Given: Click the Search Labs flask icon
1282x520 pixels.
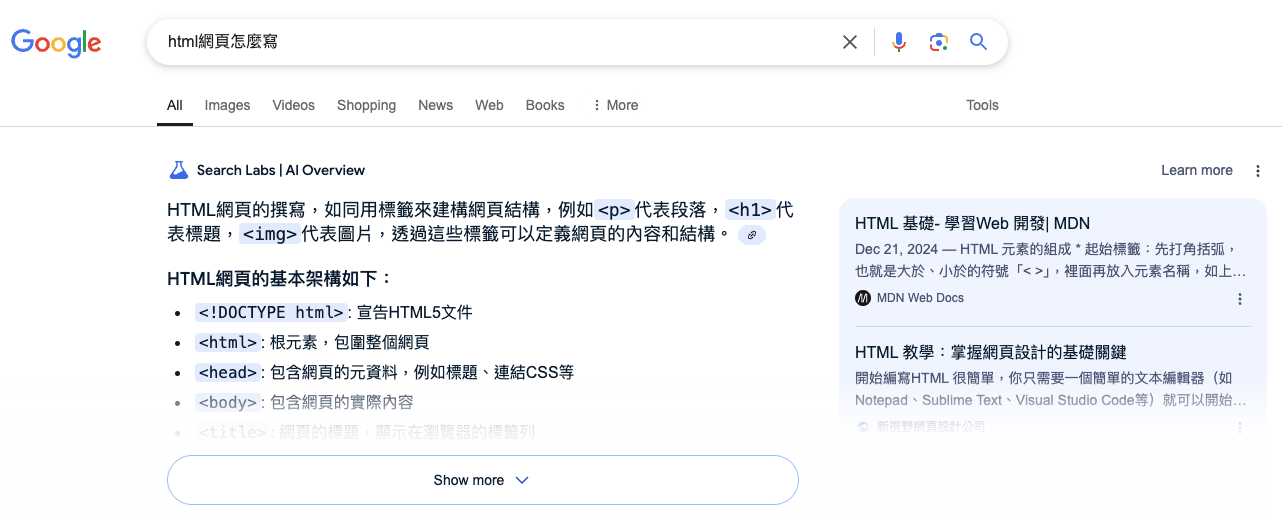Looking at the screenshot, I should click(x=179, y=170).
